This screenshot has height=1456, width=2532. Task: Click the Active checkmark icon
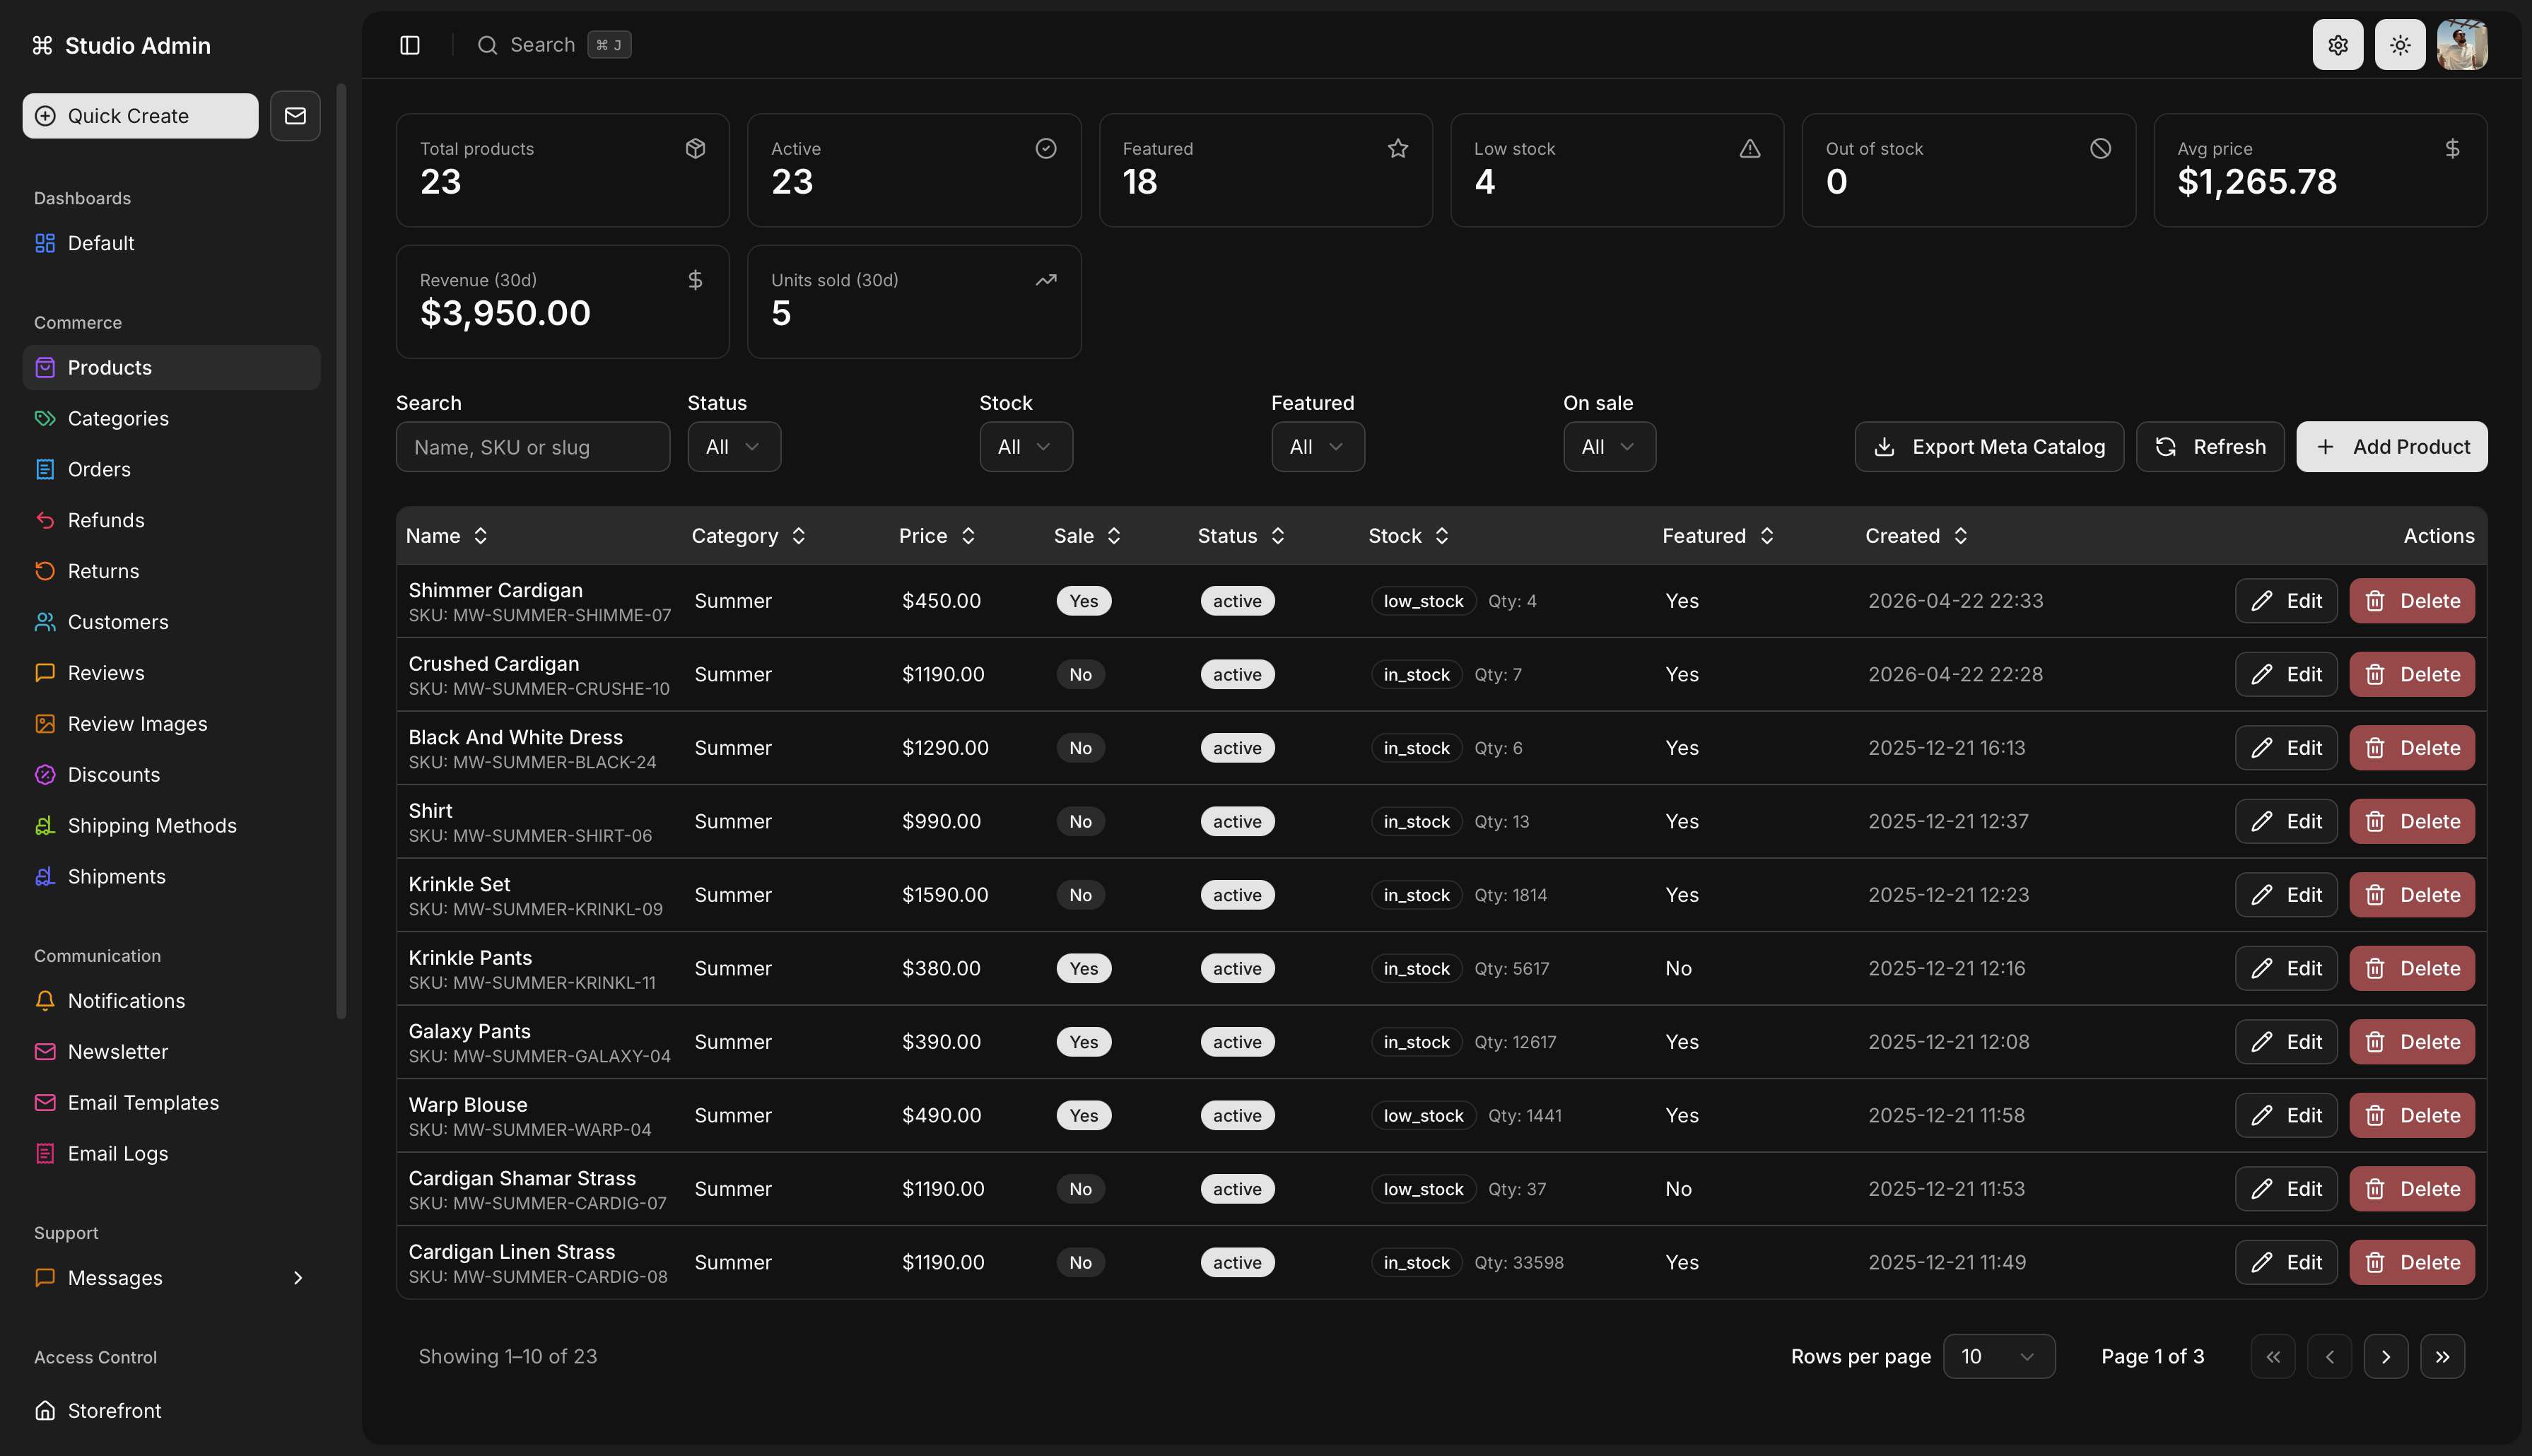[1046, 148]
